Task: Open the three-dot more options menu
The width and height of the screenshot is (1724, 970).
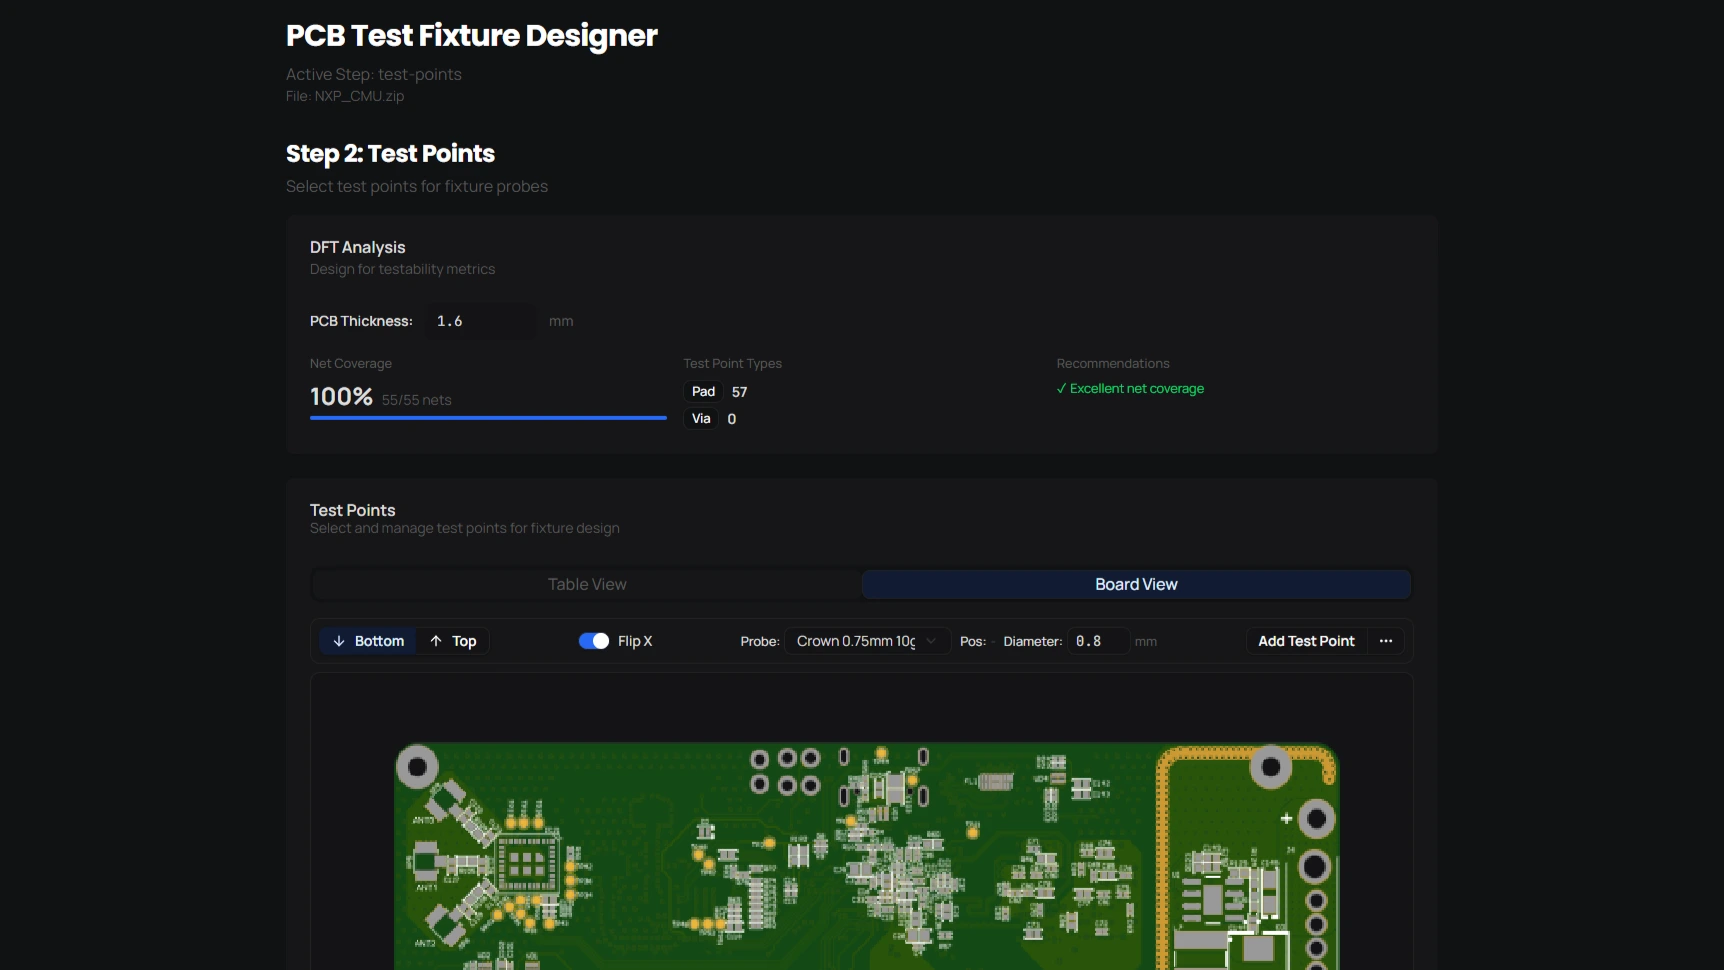Action: click(1386, 641)
